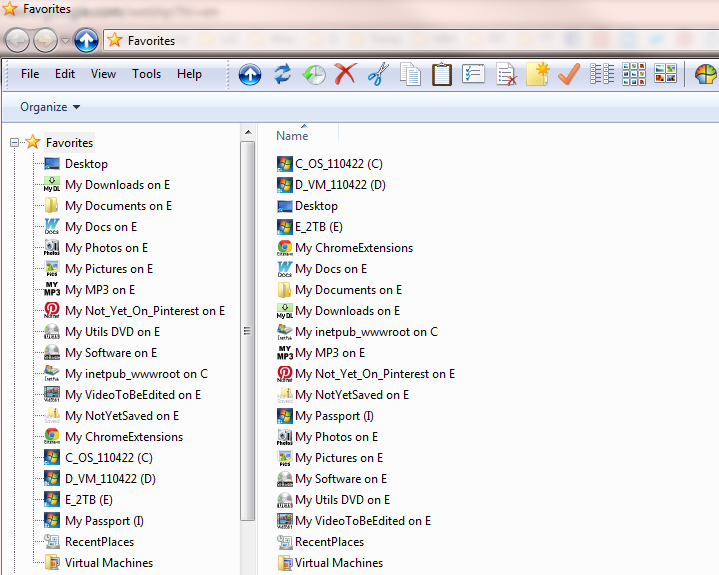This screenshot has height=575, width=719.
Task: Open the Tools menu
Action: coord(146,74)
